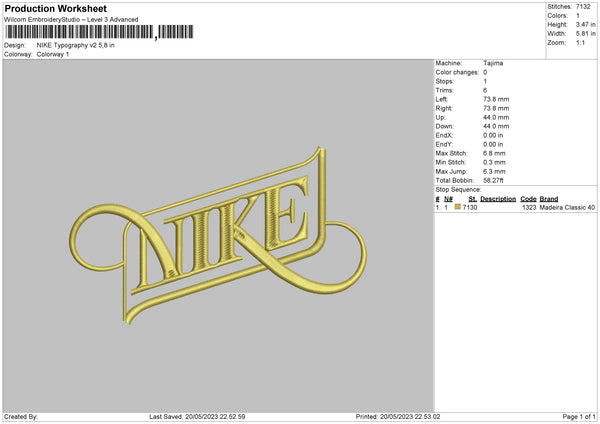Click the thread code 1323
The height and width of the screenshot is (424, 600).
tap(529, 208)
